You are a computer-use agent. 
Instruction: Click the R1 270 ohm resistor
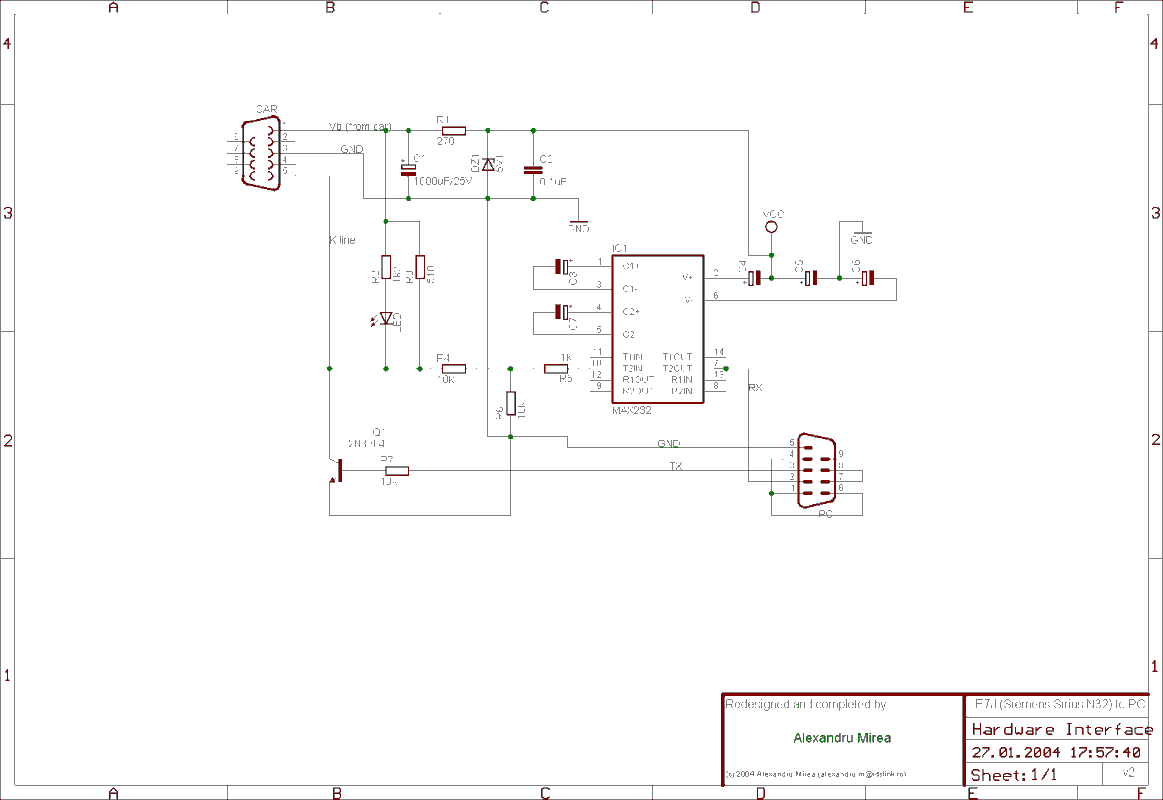click(x=453, y=130)
